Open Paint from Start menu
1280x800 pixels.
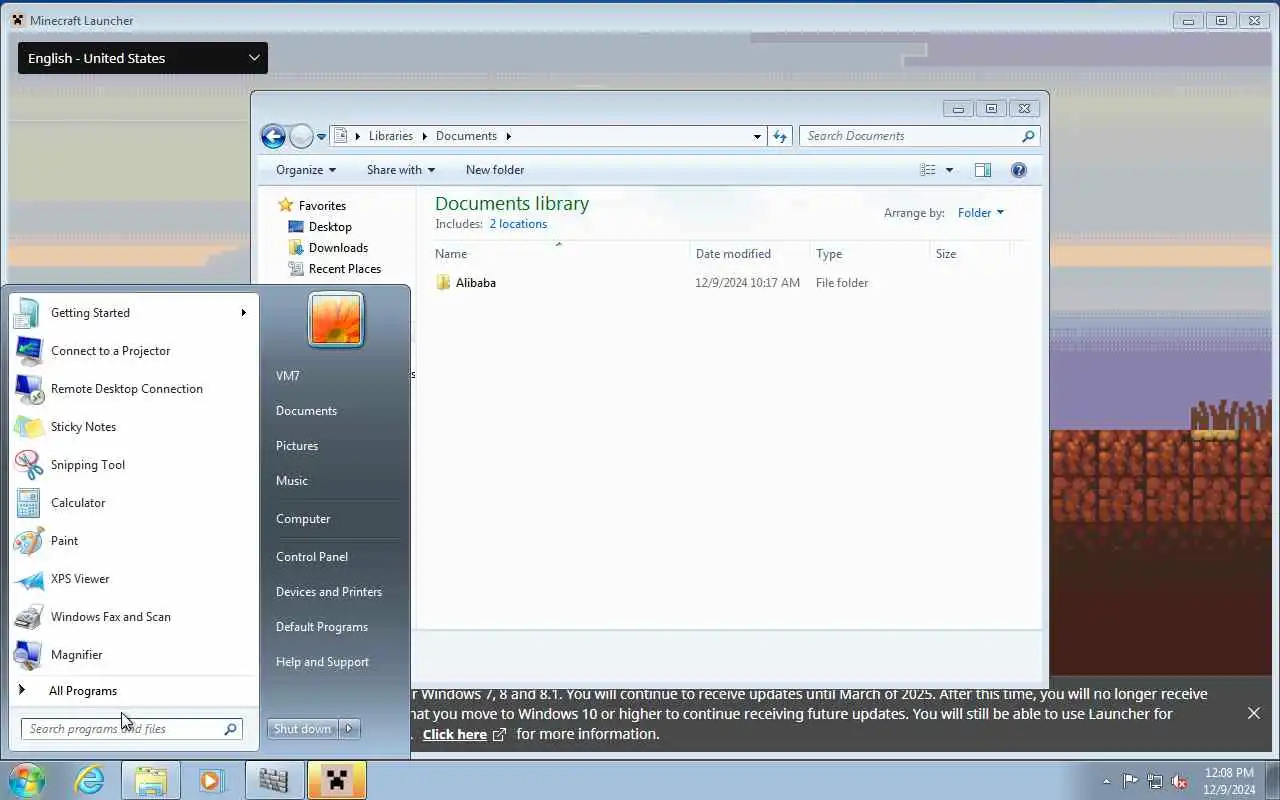tap(133, 541)
